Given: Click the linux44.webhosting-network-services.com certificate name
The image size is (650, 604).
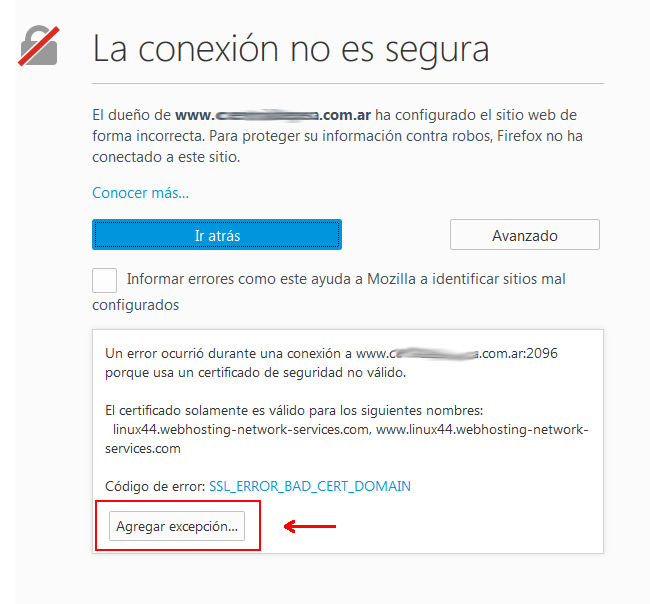Looking at the screenshot, I should click(x=240, y=429).
